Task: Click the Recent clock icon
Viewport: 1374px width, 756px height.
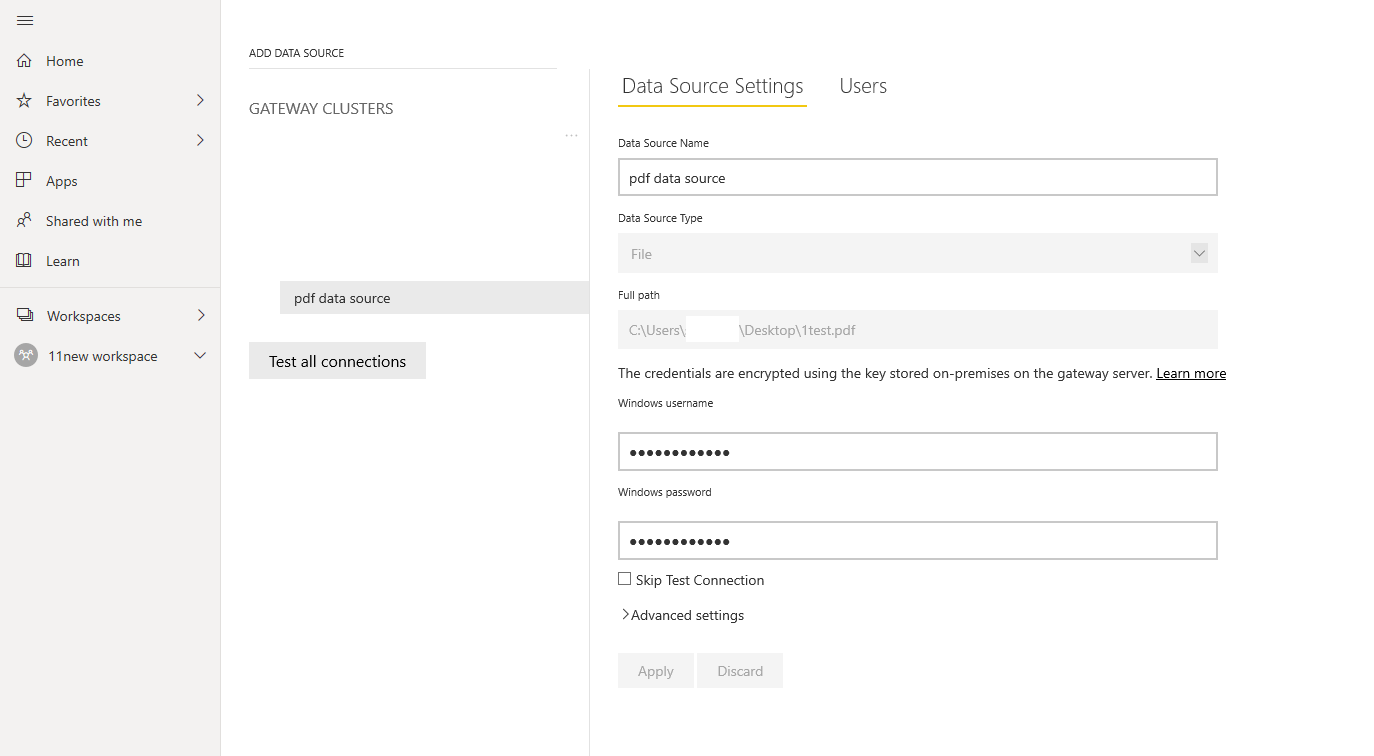Action: click(x=25, y=141)
